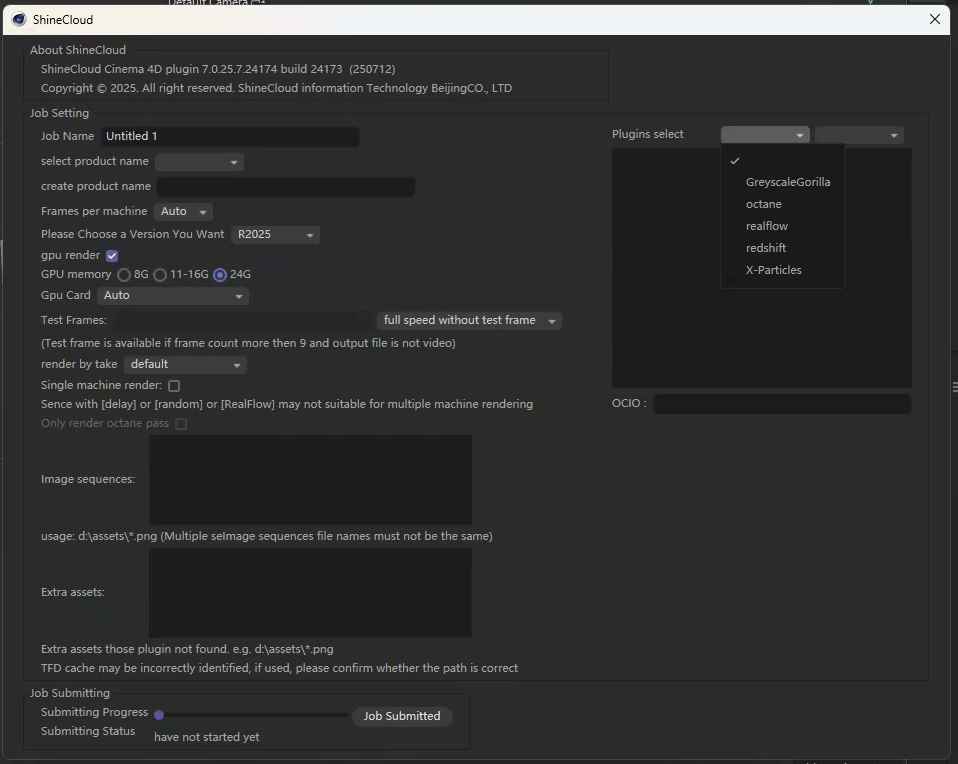Open the Gpu Card dropdown
Screen dimensions: 958x764
point(172,295)
